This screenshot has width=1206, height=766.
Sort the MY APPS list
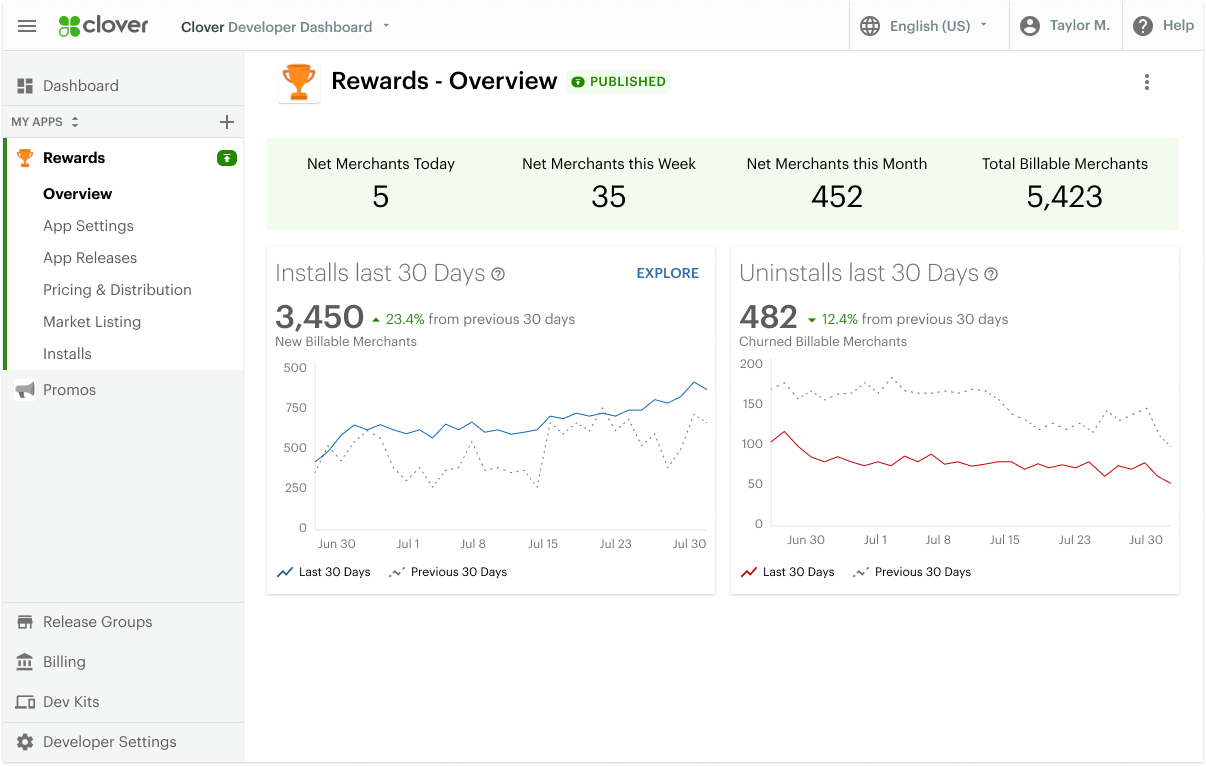[74, 122]
